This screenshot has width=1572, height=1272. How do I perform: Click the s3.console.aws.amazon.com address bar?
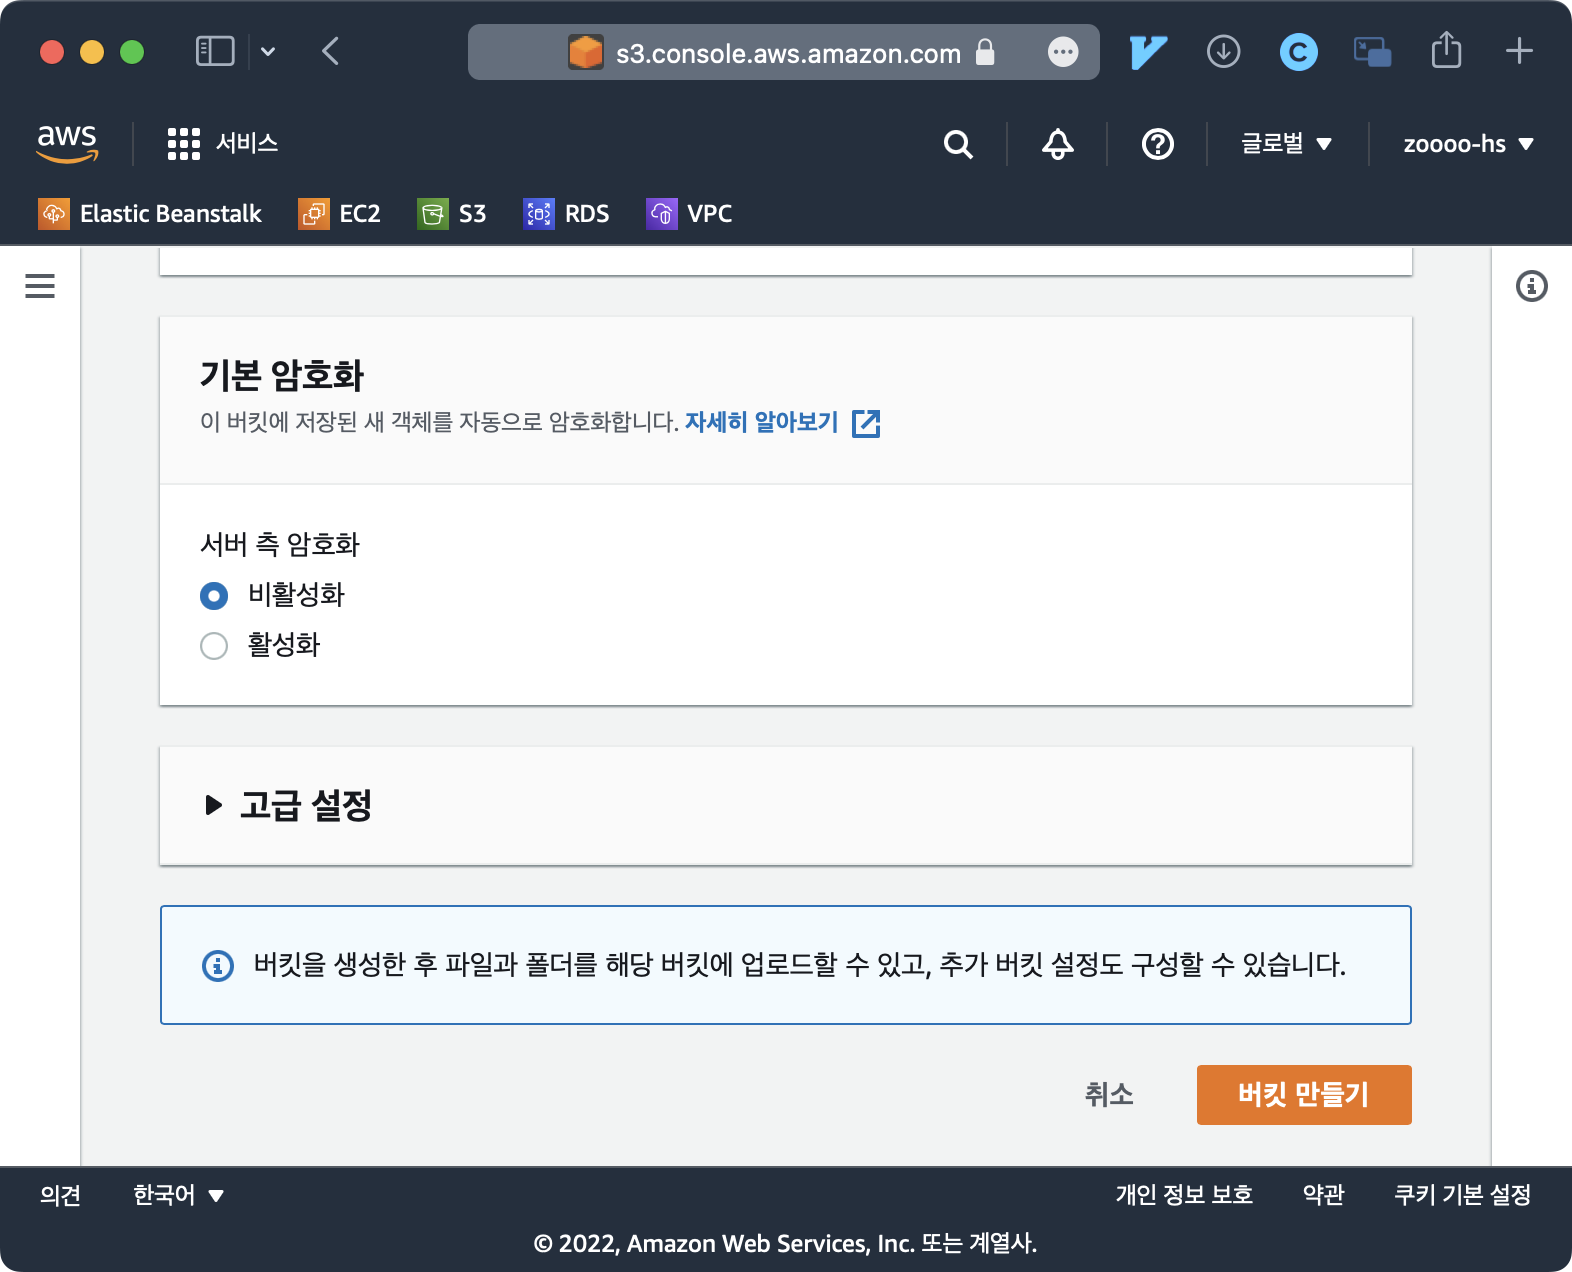[x=784, y=52]
